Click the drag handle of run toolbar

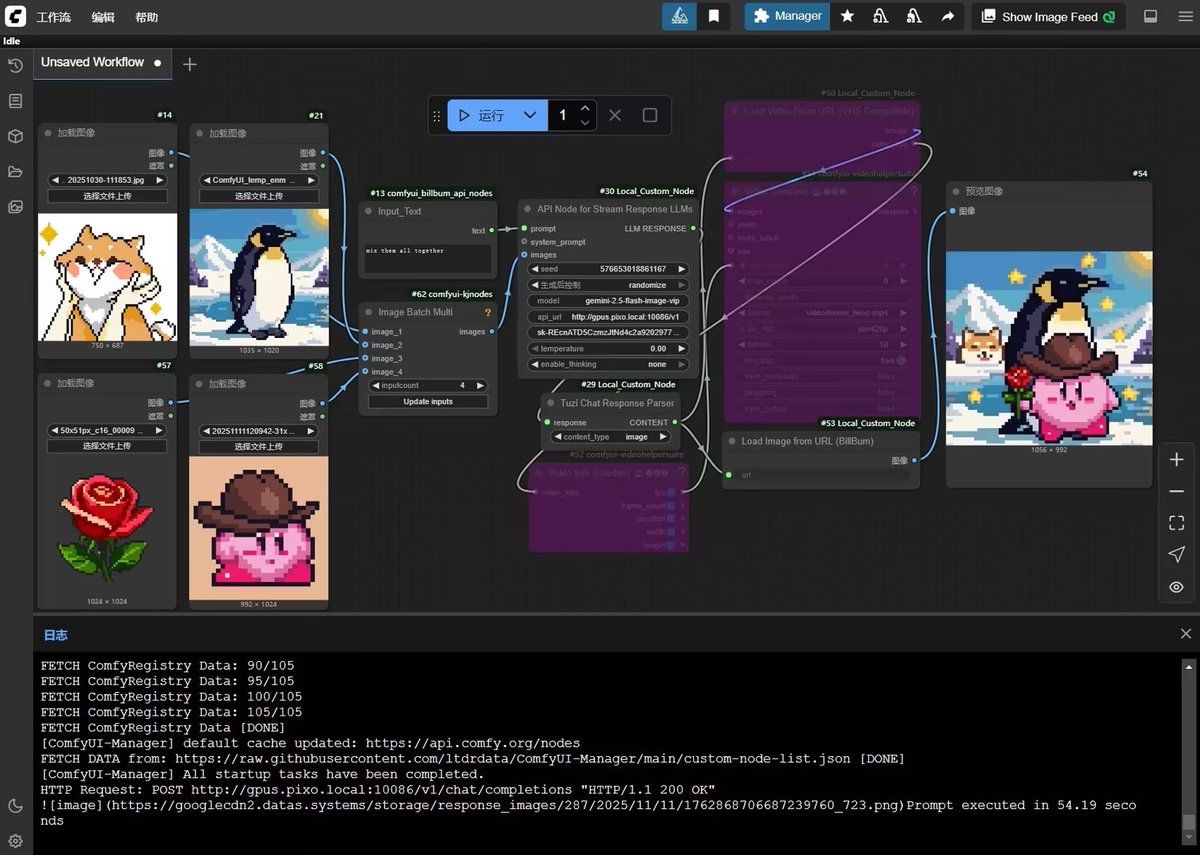(436, 116)
